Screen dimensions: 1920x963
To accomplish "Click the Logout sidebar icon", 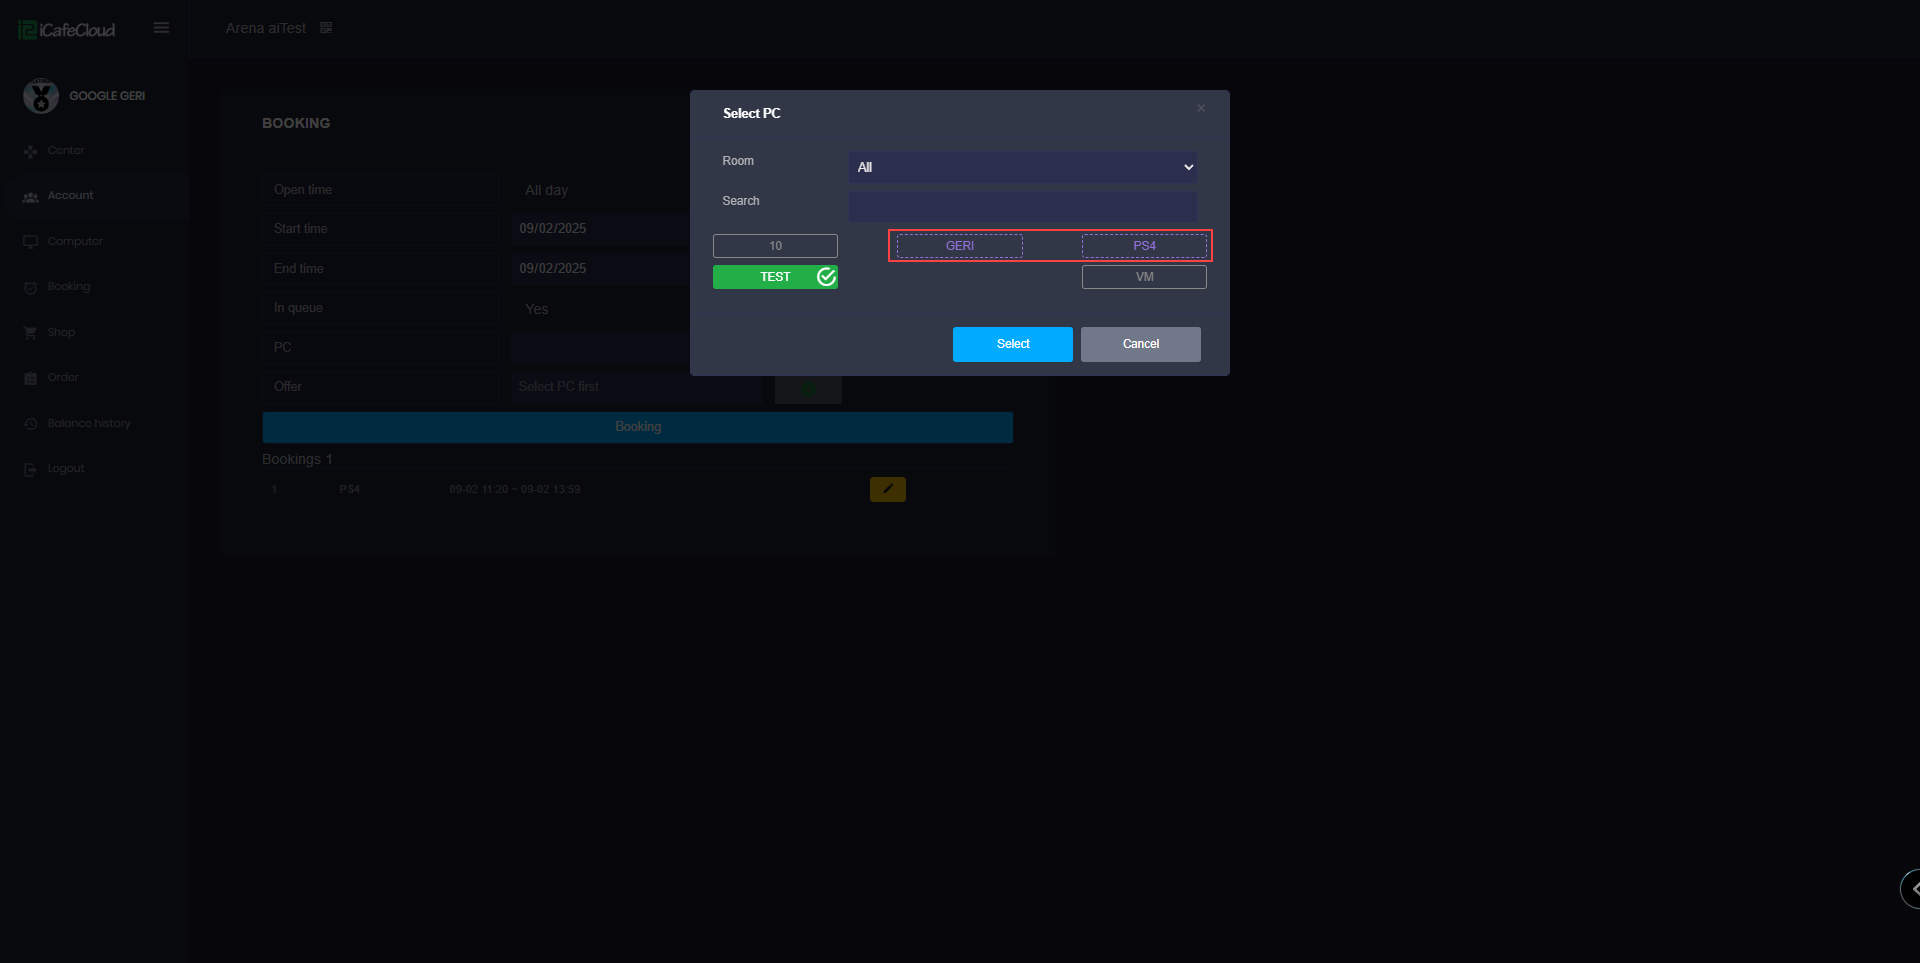I will click(x=30, y=469).
